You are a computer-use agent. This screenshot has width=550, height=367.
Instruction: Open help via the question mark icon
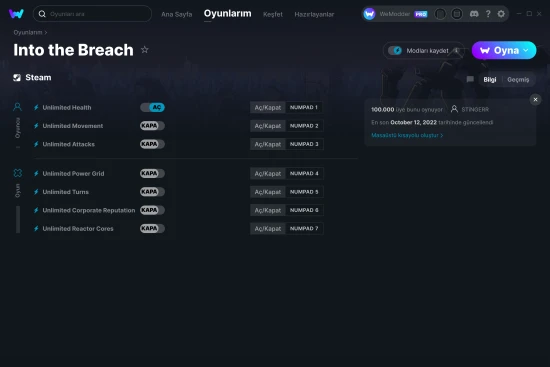[488, 14]
